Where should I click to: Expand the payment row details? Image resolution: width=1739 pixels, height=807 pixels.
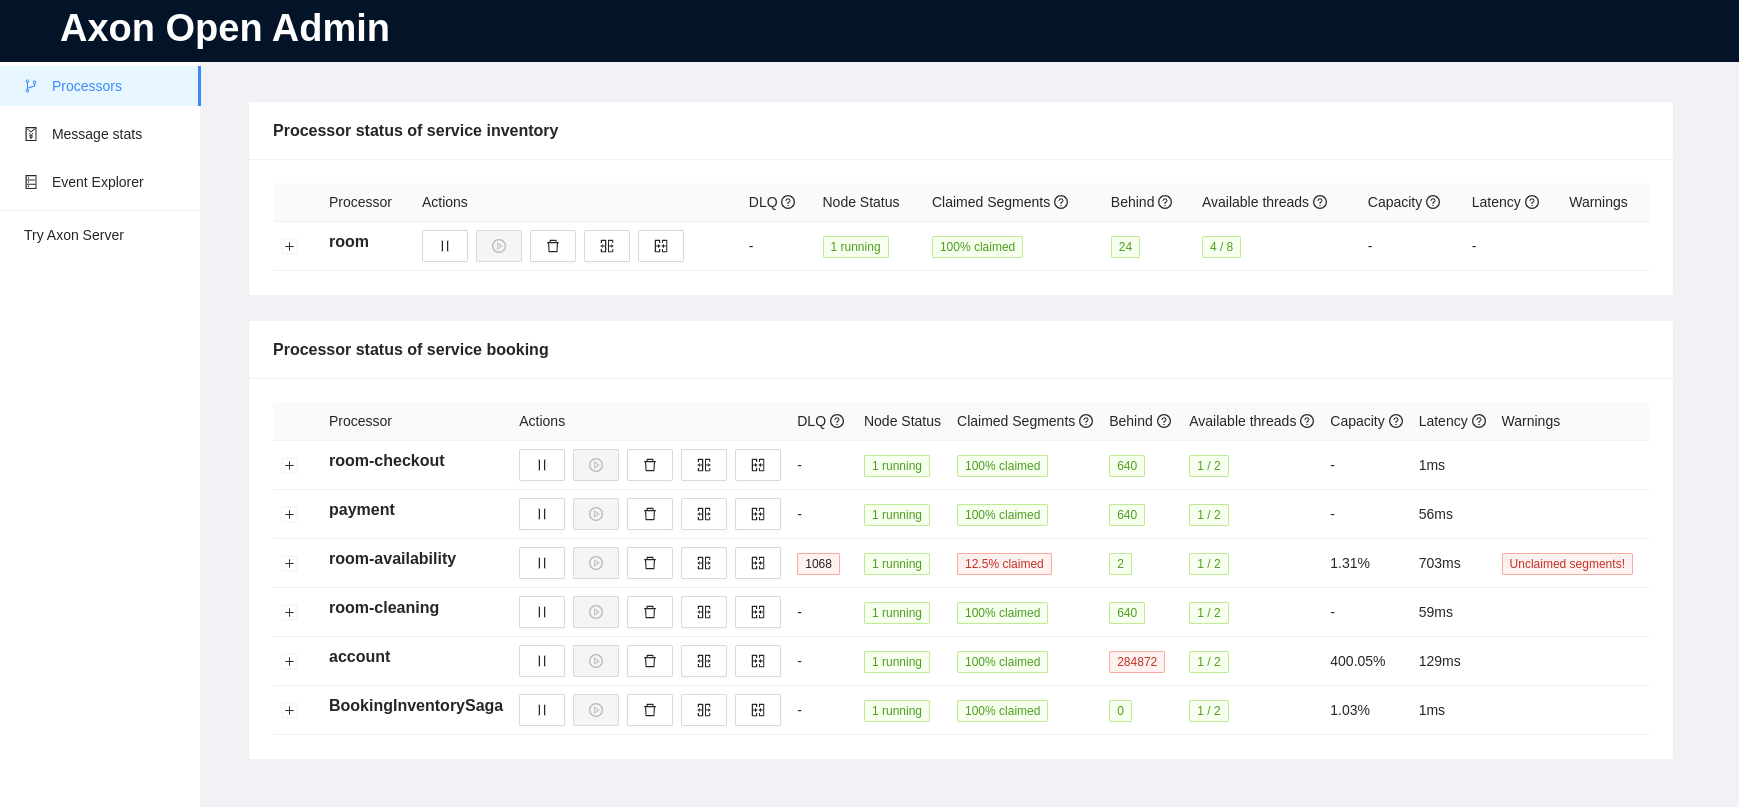coord(289,514)
